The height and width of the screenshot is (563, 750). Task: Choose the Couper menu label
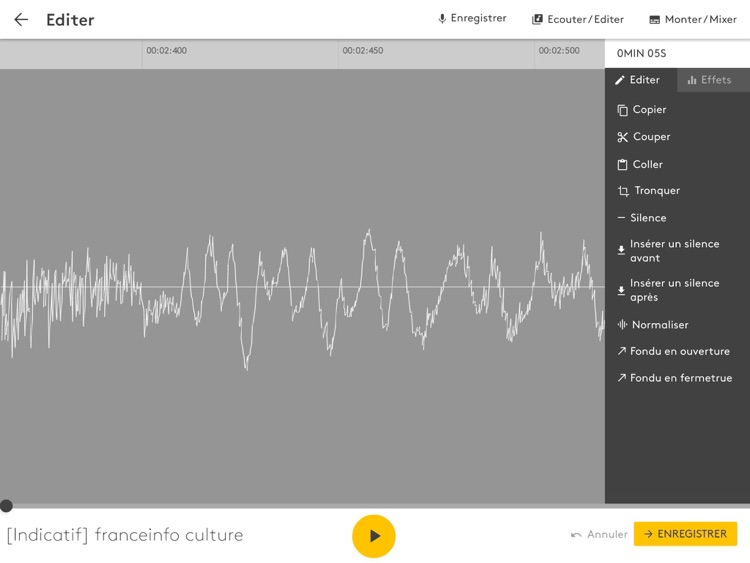point(651,137)
